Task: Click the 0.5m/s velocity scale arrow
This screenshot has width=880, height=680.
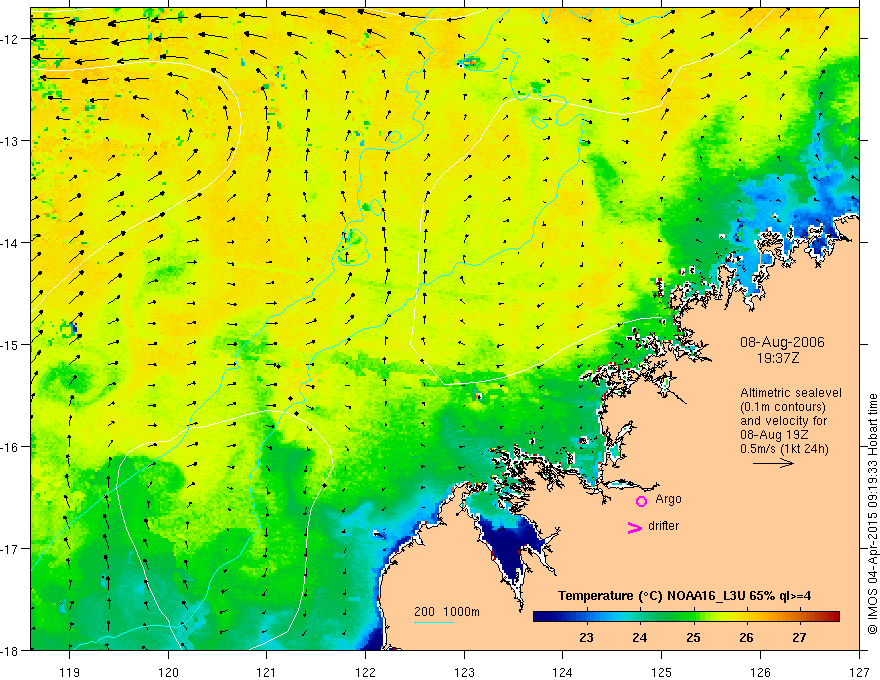Action: pos(773,463)
